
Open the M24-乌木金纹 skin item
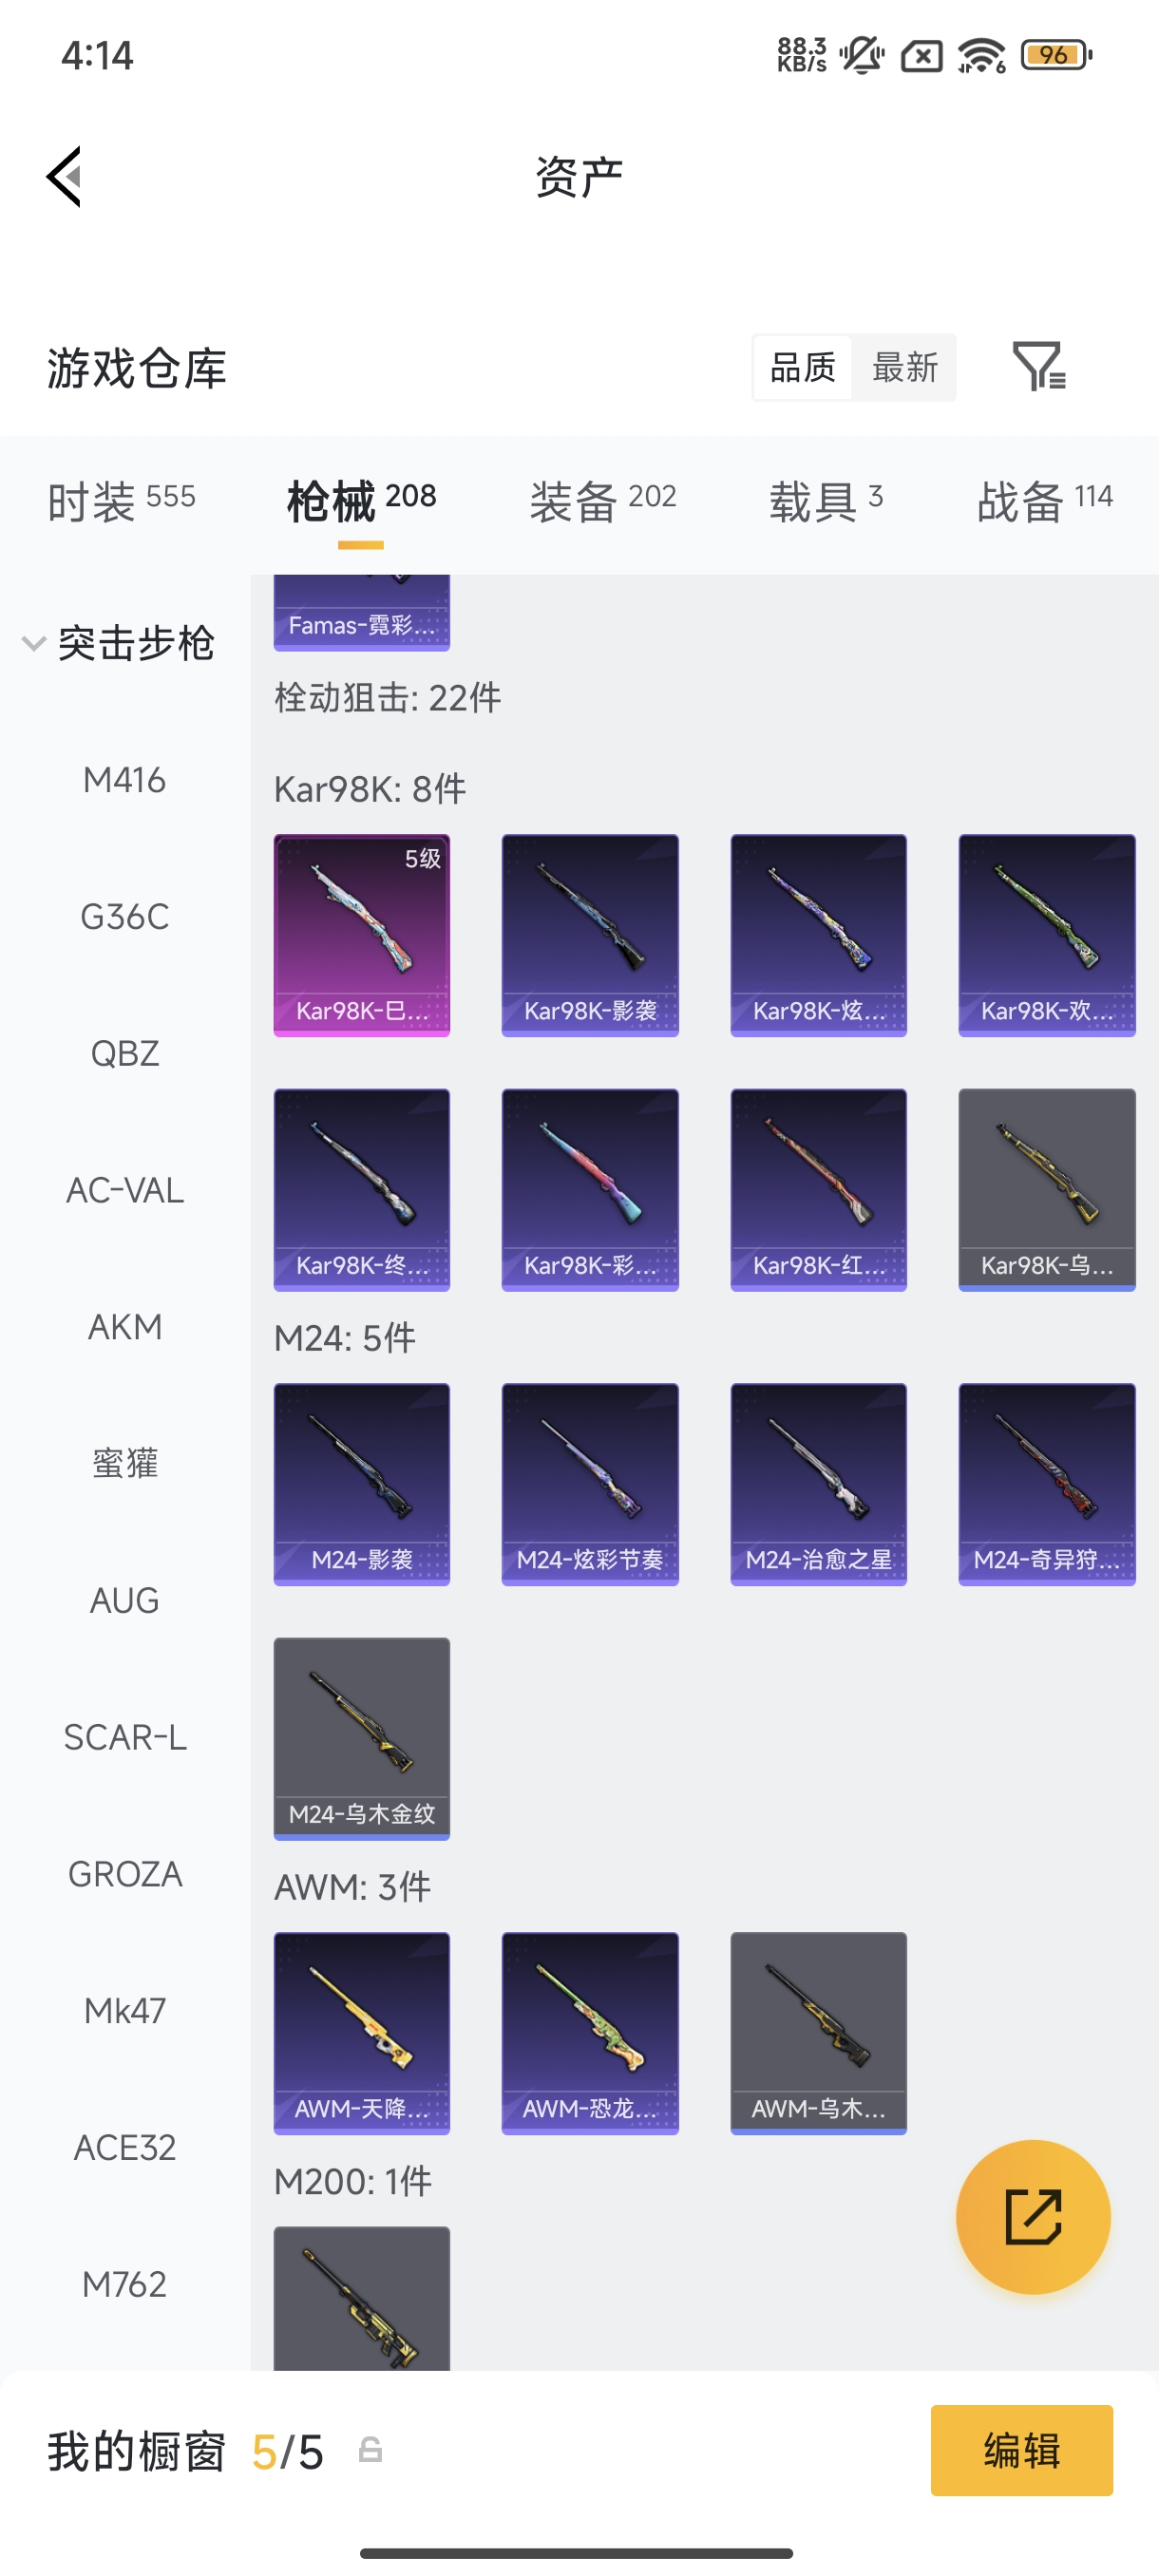click(x=362, y=1738)
